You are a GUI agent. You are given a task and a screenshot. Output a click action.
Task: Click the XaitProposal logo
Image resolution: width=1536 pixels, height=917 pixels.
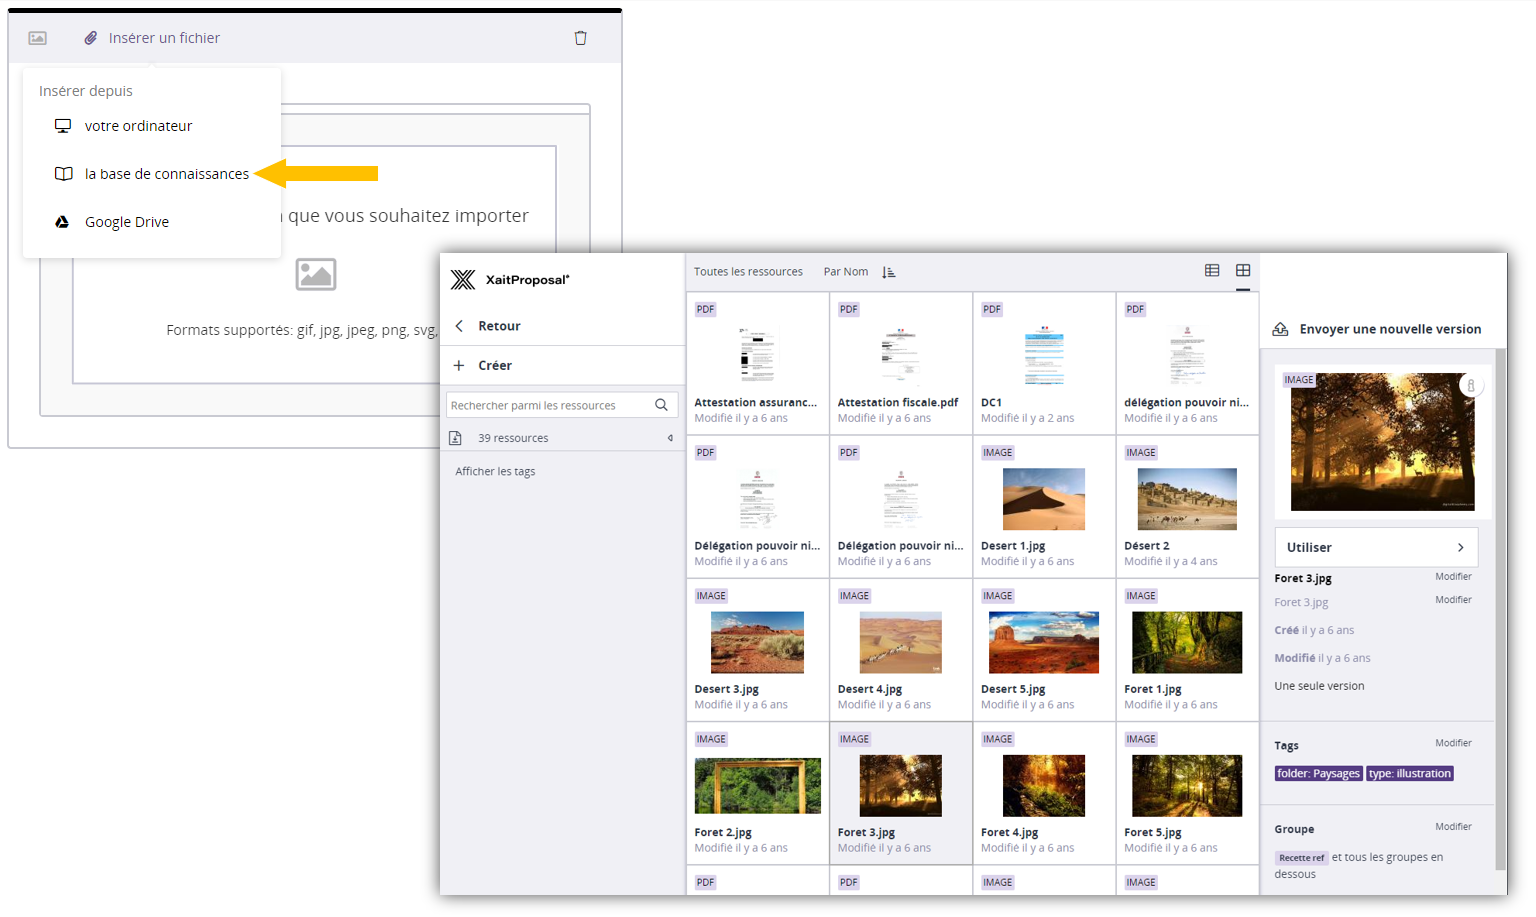click(x=463, y=280)
